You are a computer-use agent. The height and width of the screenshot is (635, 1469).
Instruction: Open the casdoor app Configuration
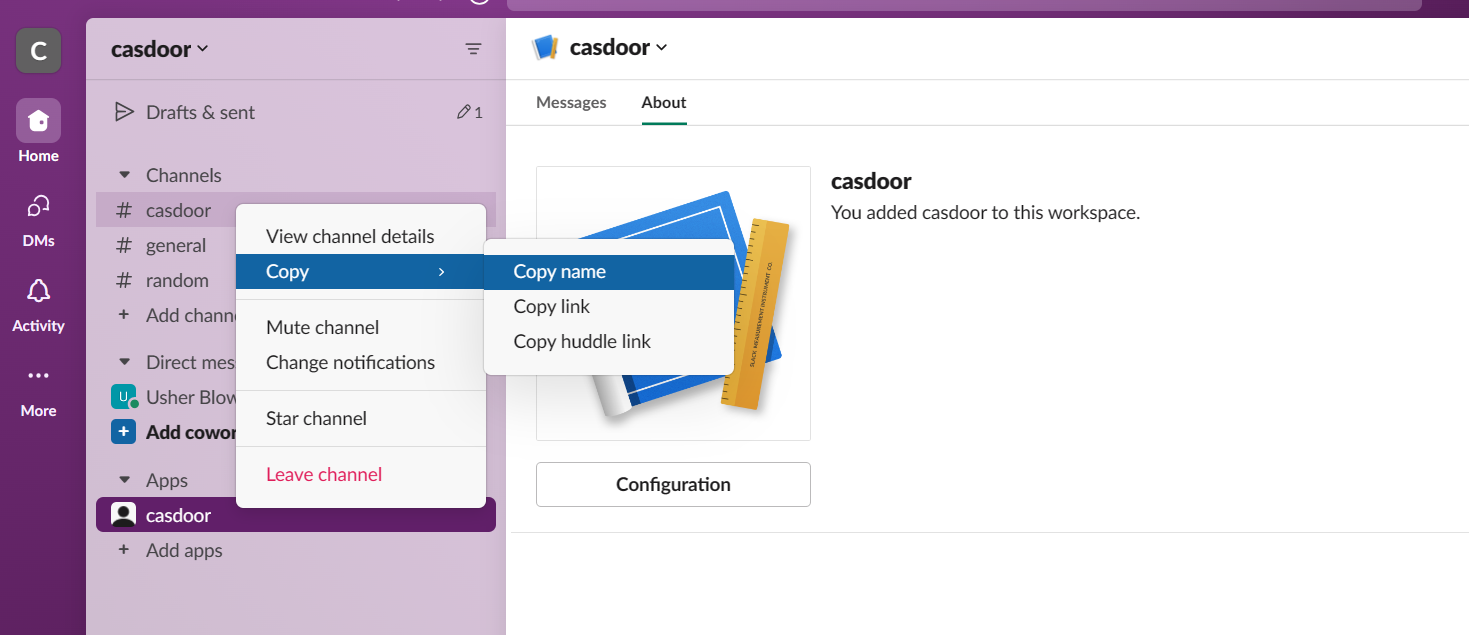tap(672, 484)
